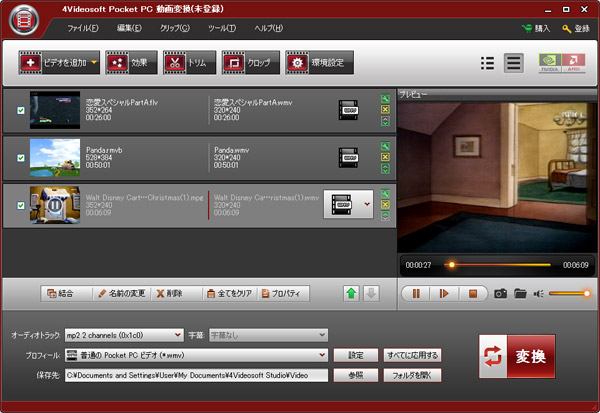This screenshot has height=413, width=600.
Task: Open the Help (ヘルプ) menu
Action: pos(269,28)
